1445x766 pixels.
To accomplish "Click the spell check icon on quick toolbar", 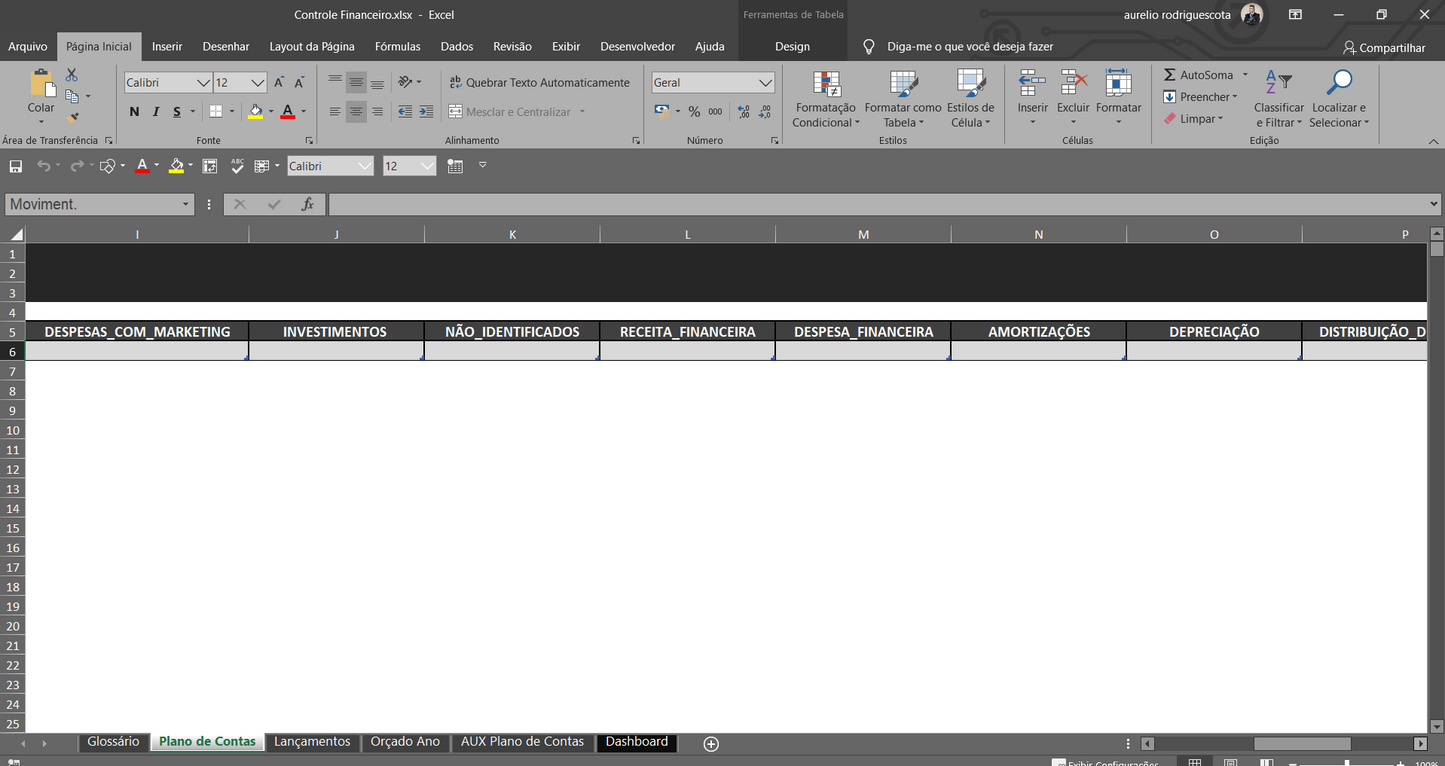I will [x=237, y=165].
